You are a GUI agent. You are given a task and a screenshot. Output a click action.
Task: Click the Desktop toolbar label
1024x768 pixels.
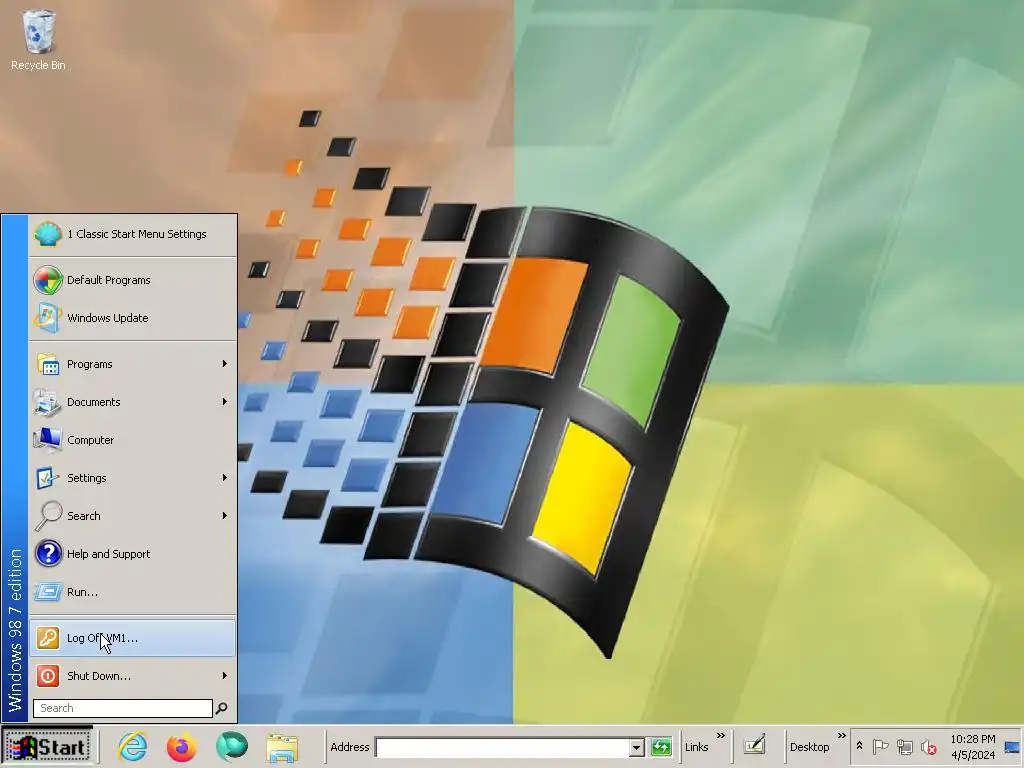[809, 747]
